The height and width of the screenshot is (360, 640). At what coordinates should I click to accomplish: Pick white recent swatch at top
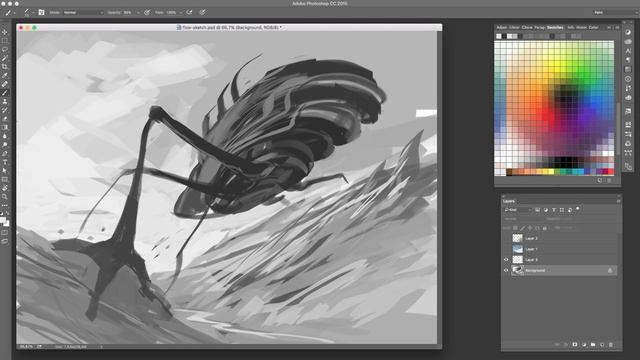(499, 36)
